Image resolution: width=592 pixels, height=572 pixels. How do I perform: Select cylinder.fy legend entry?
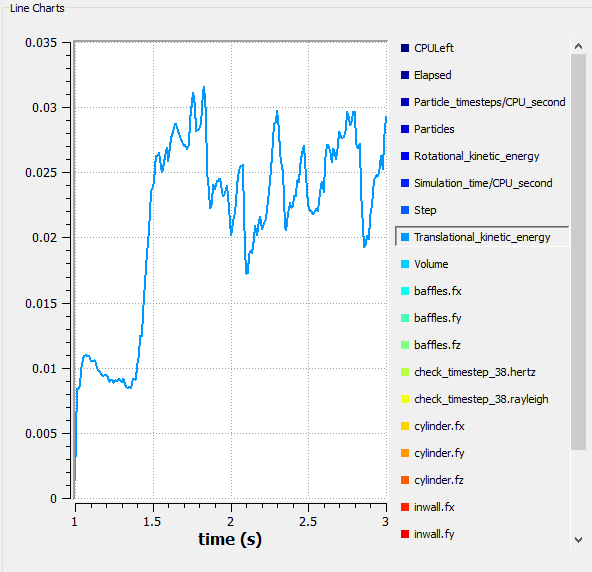click(x=482, y=453)
